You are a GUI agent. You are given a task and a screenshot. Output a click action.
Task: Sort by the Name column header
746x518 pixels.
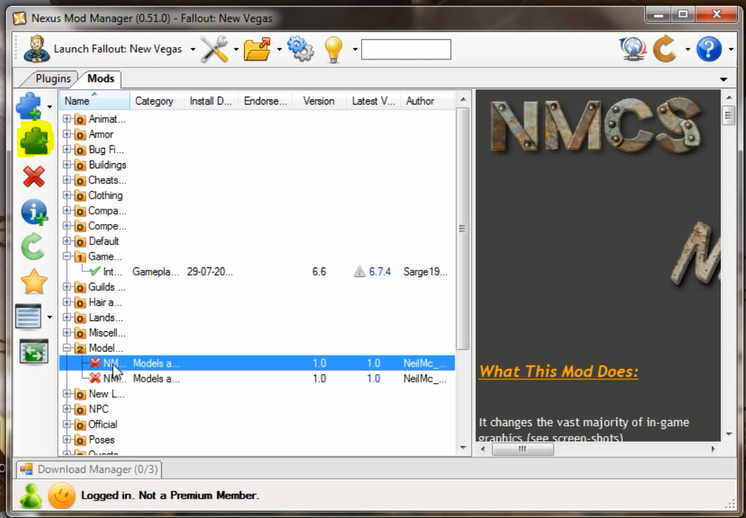(x=94, y=101)
